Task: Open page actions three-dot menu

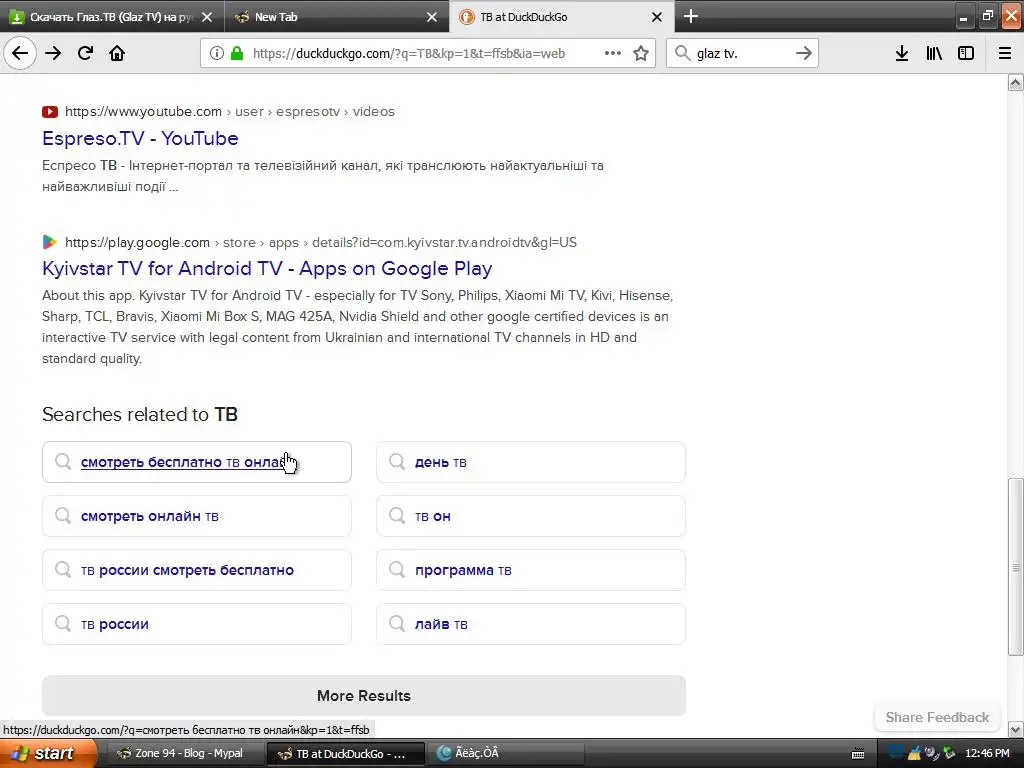Action: 613,54
